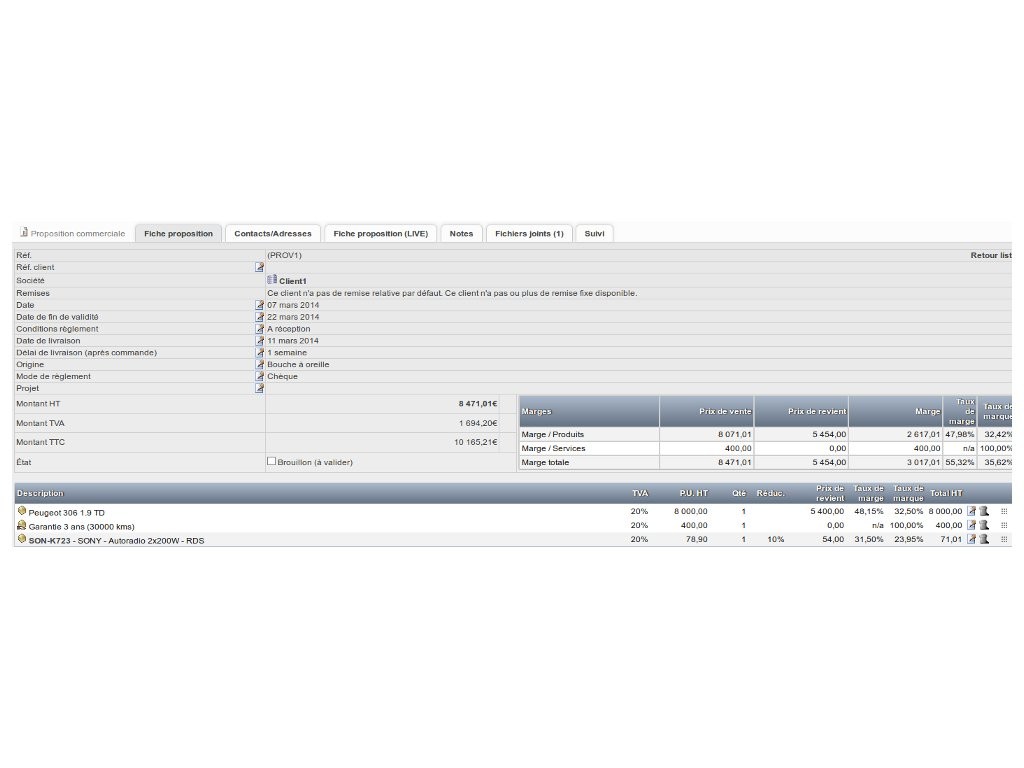Click the Total HT column header
Screen dimensions: 1024x768
(946, 493)
